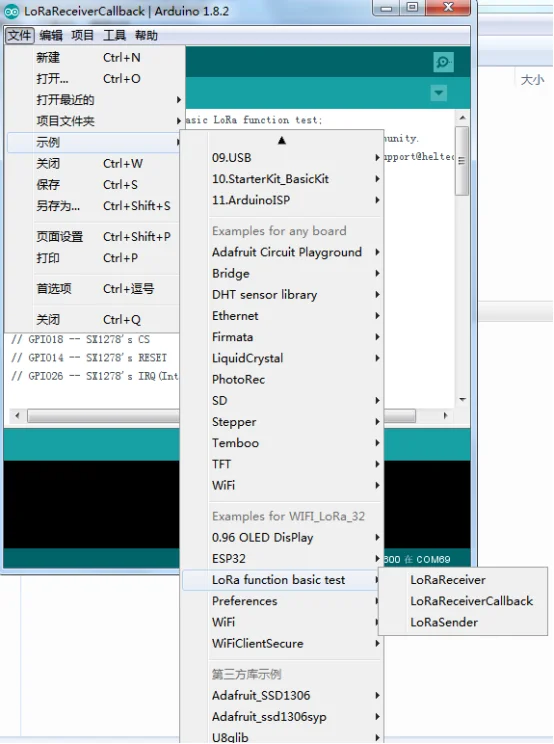Open Adafruit_ssd1306syp examples submenu
554x744 pixels.
point(282,716)
